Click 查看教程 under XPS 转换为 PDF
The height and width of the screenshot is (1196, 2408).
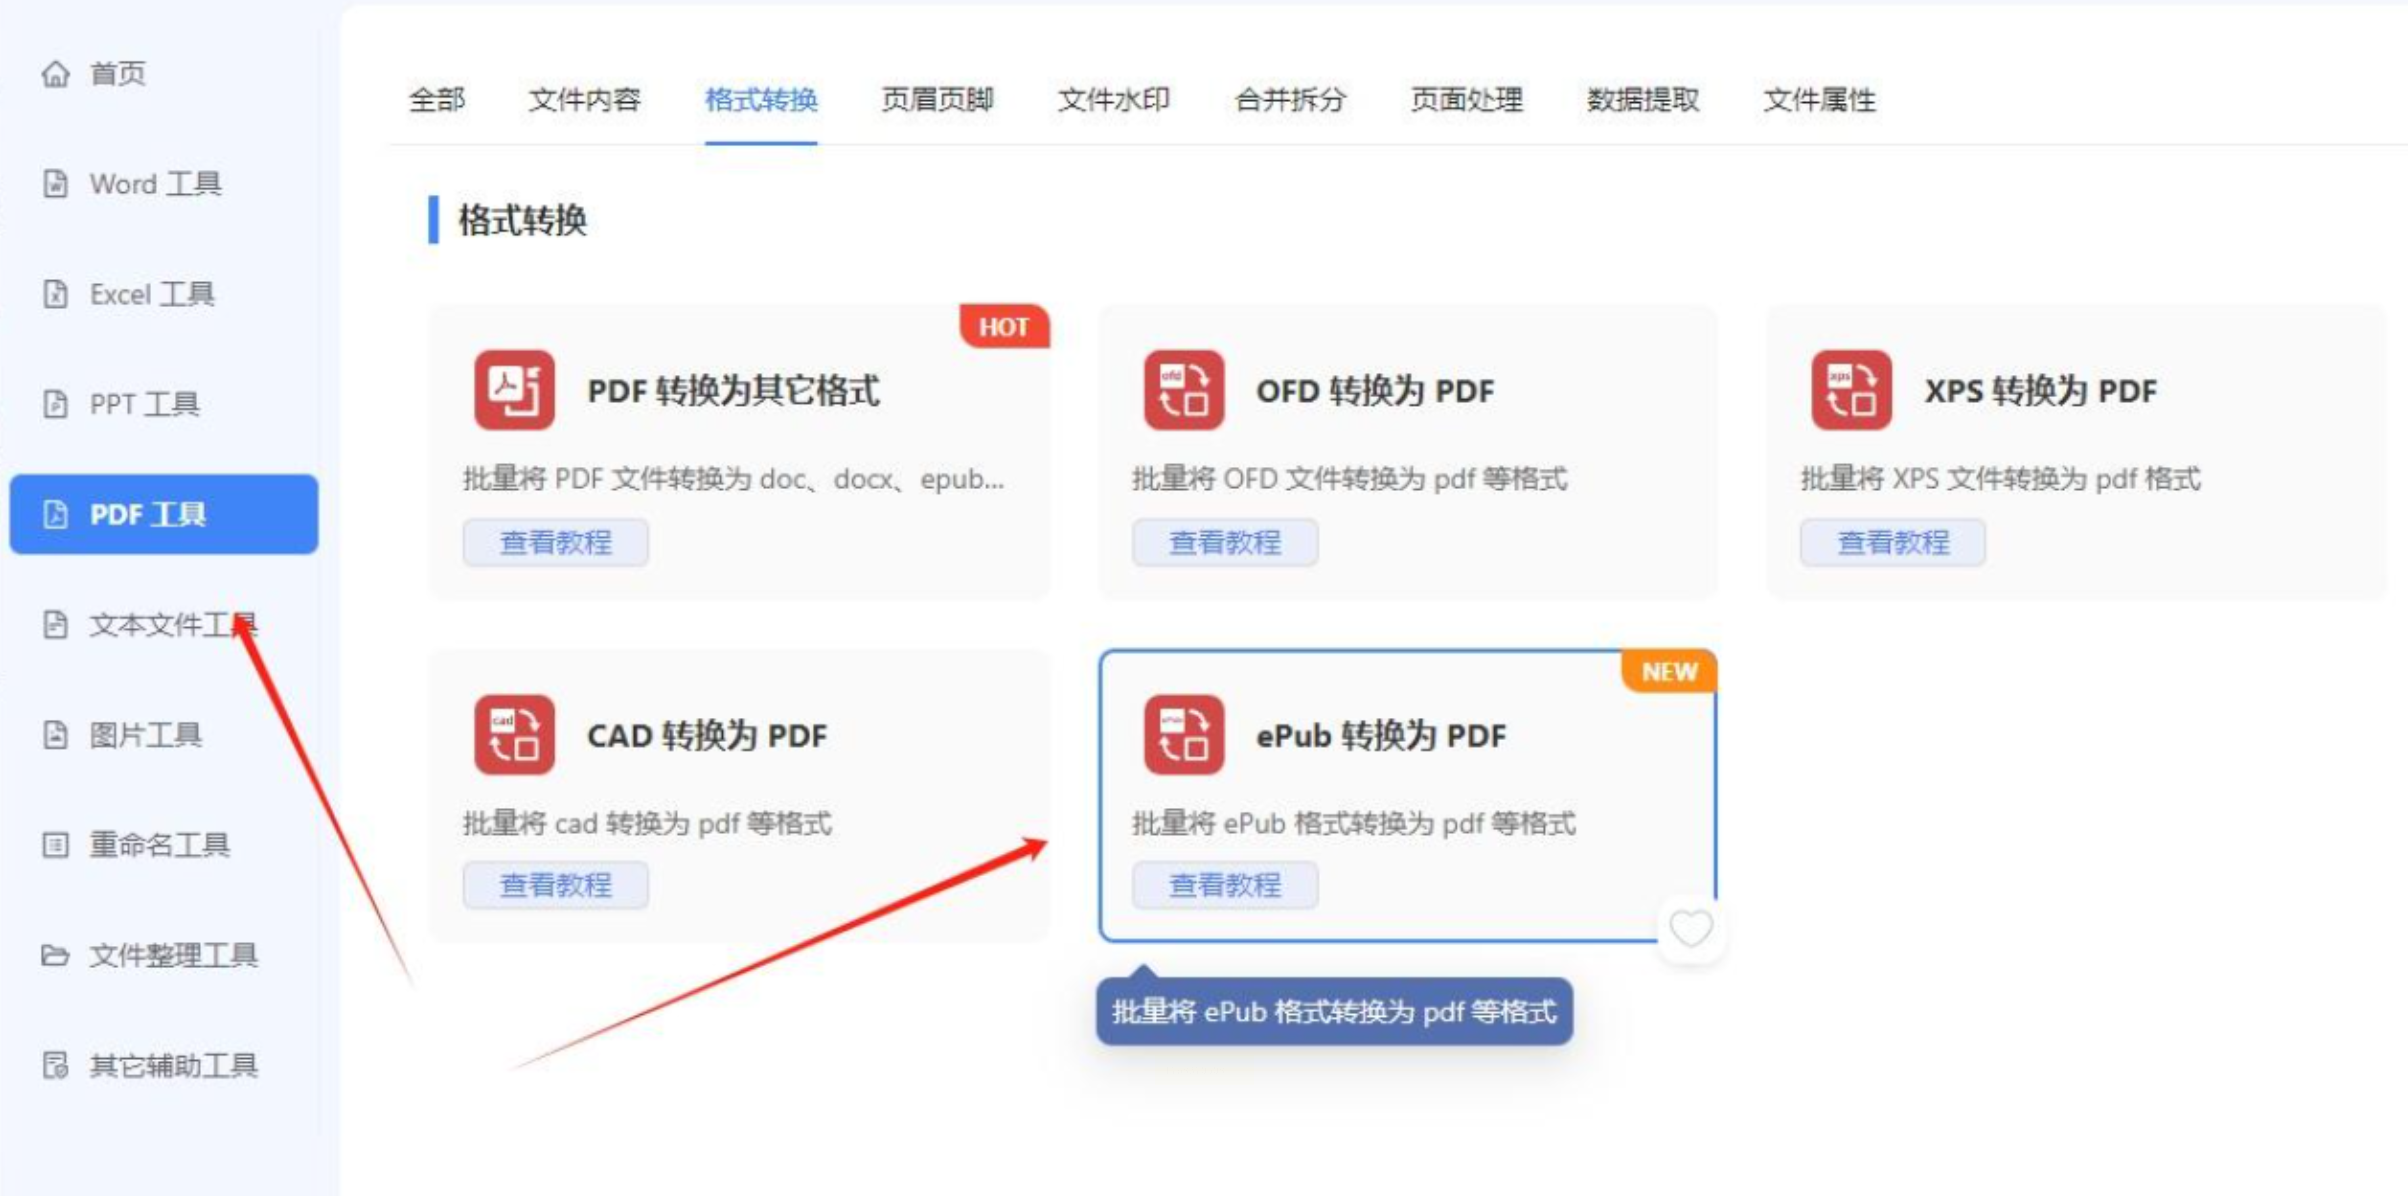click(1893, 542)
